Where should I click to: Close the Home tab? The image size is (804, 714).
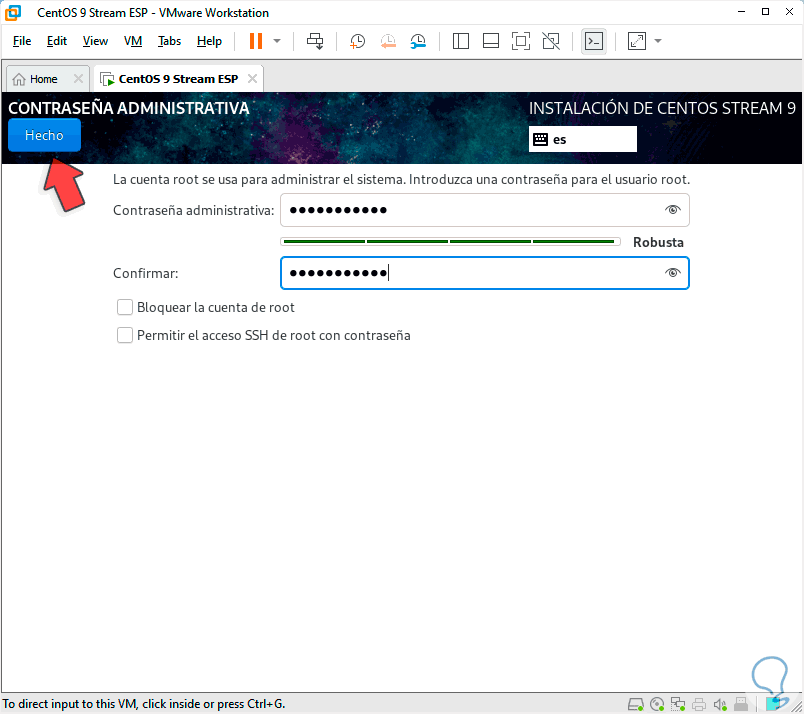[x=78, y=79]
